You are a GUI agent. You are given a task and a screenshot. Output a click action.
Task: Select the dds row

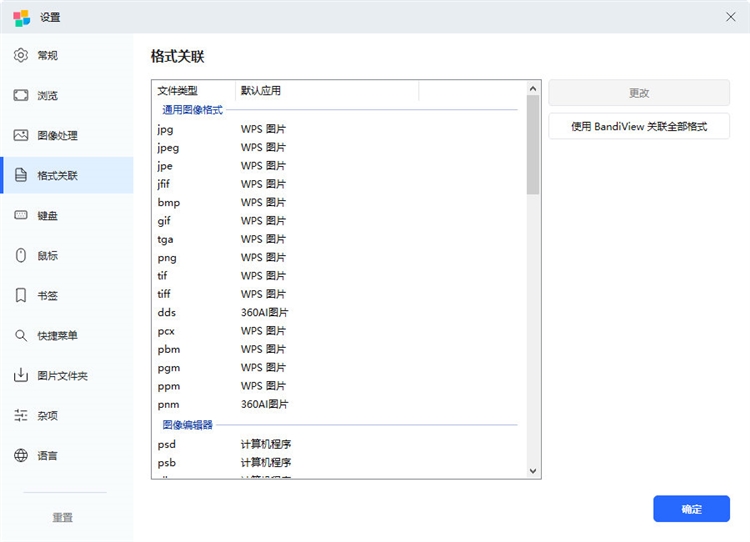[339, 312]
